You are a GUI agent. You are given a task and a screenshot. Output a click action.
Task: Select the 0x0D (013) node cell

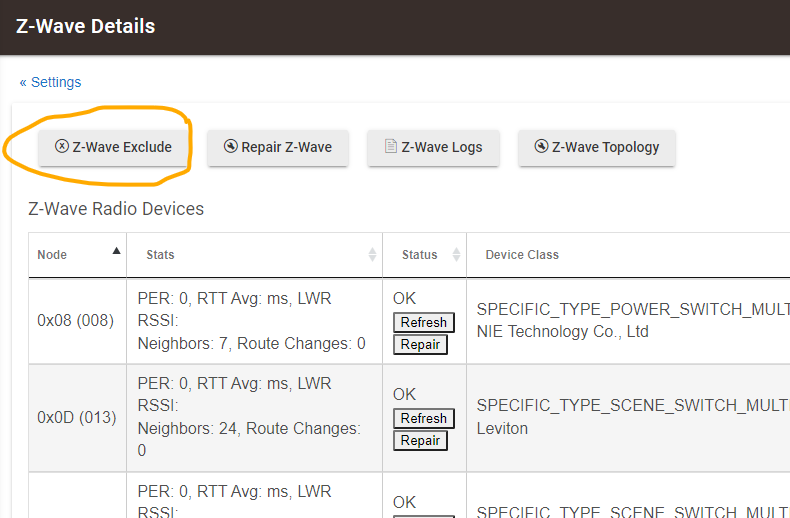click(76, 417)
